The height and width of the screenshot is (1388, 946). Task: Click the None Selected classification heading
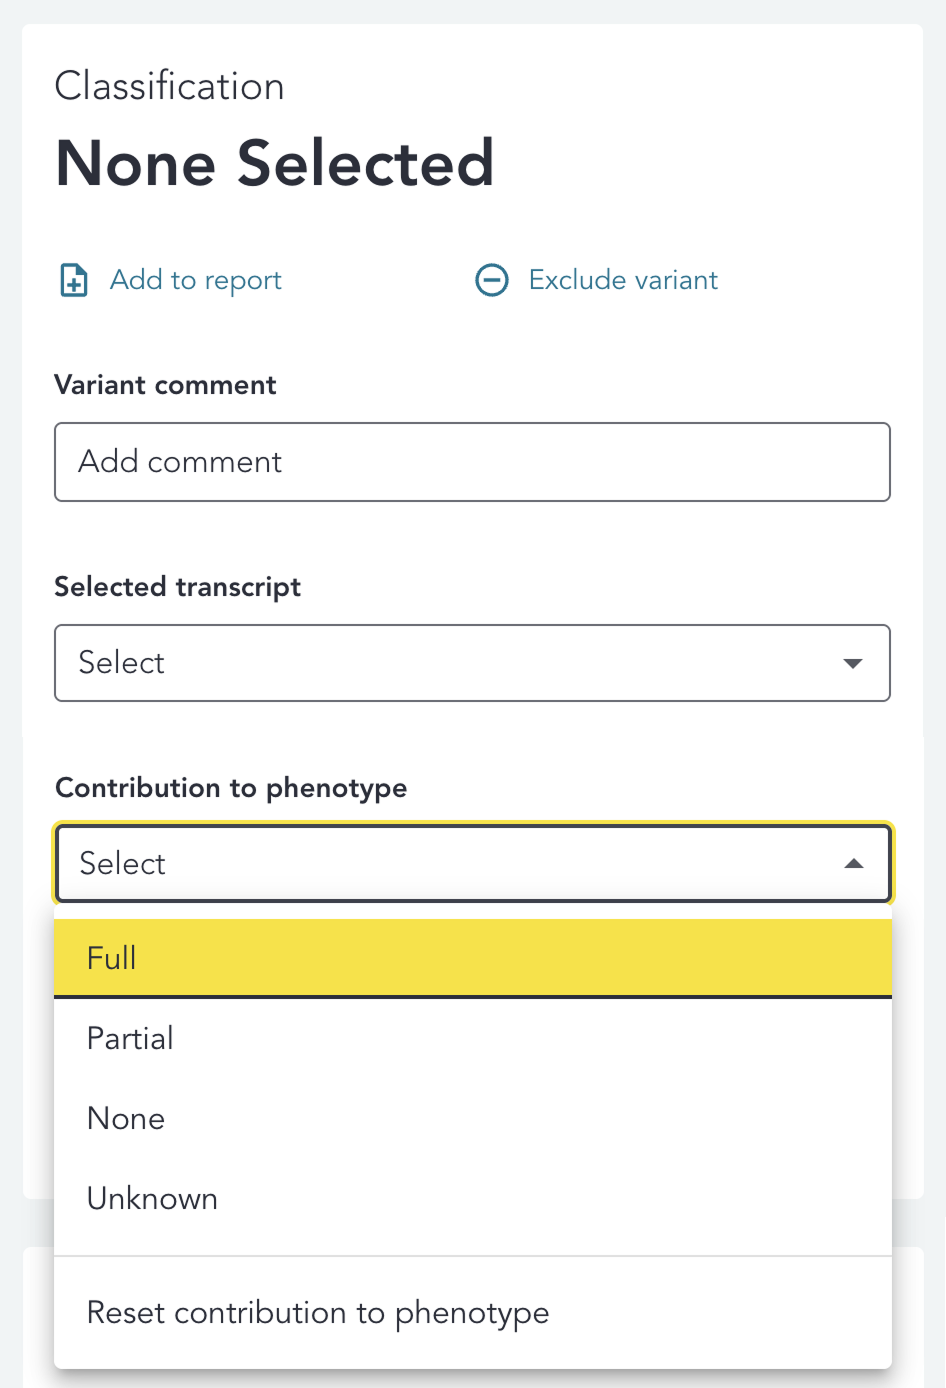tap(275, 163)
